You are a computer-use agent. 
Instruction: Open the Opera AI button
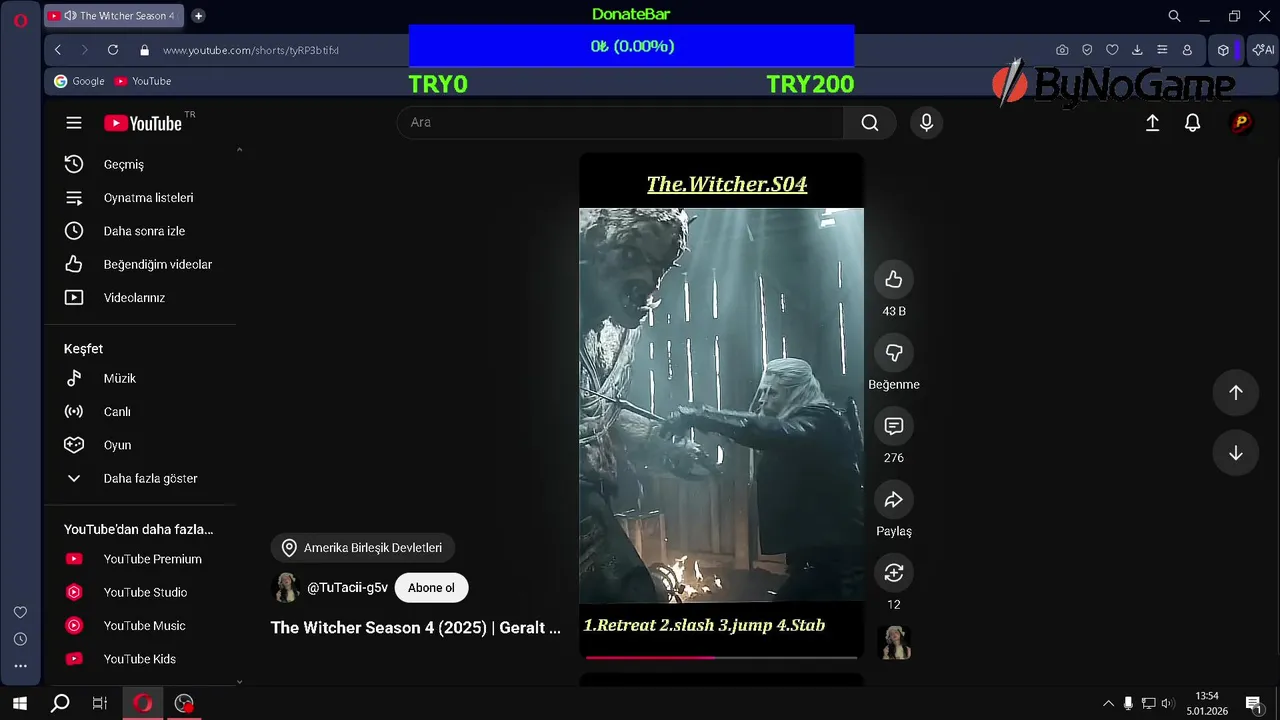tap(1263, 50)
